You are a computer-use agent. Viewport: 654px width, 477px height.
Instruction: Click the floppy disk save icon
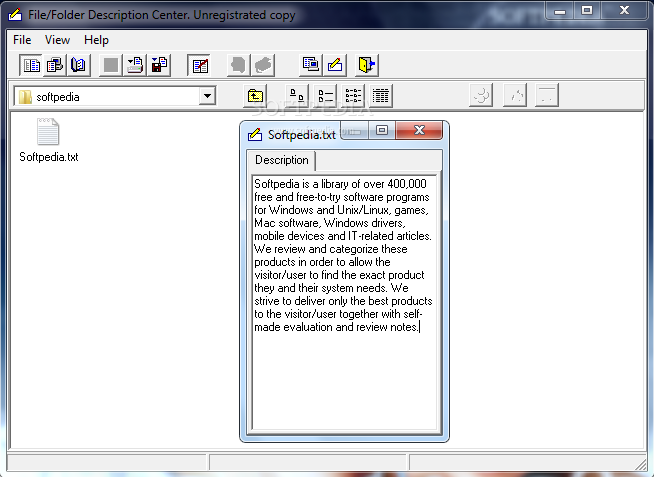[x=159, y=65]
